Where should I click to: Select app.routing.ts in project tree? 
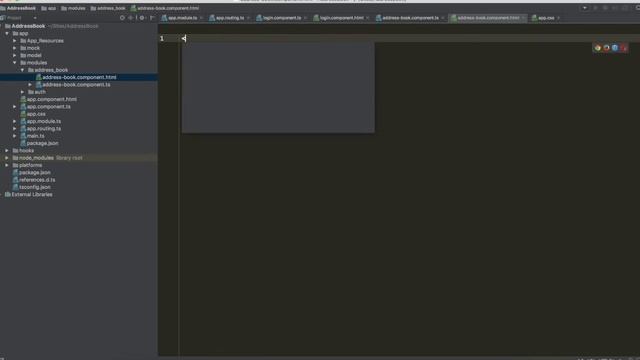pos(44,129)
